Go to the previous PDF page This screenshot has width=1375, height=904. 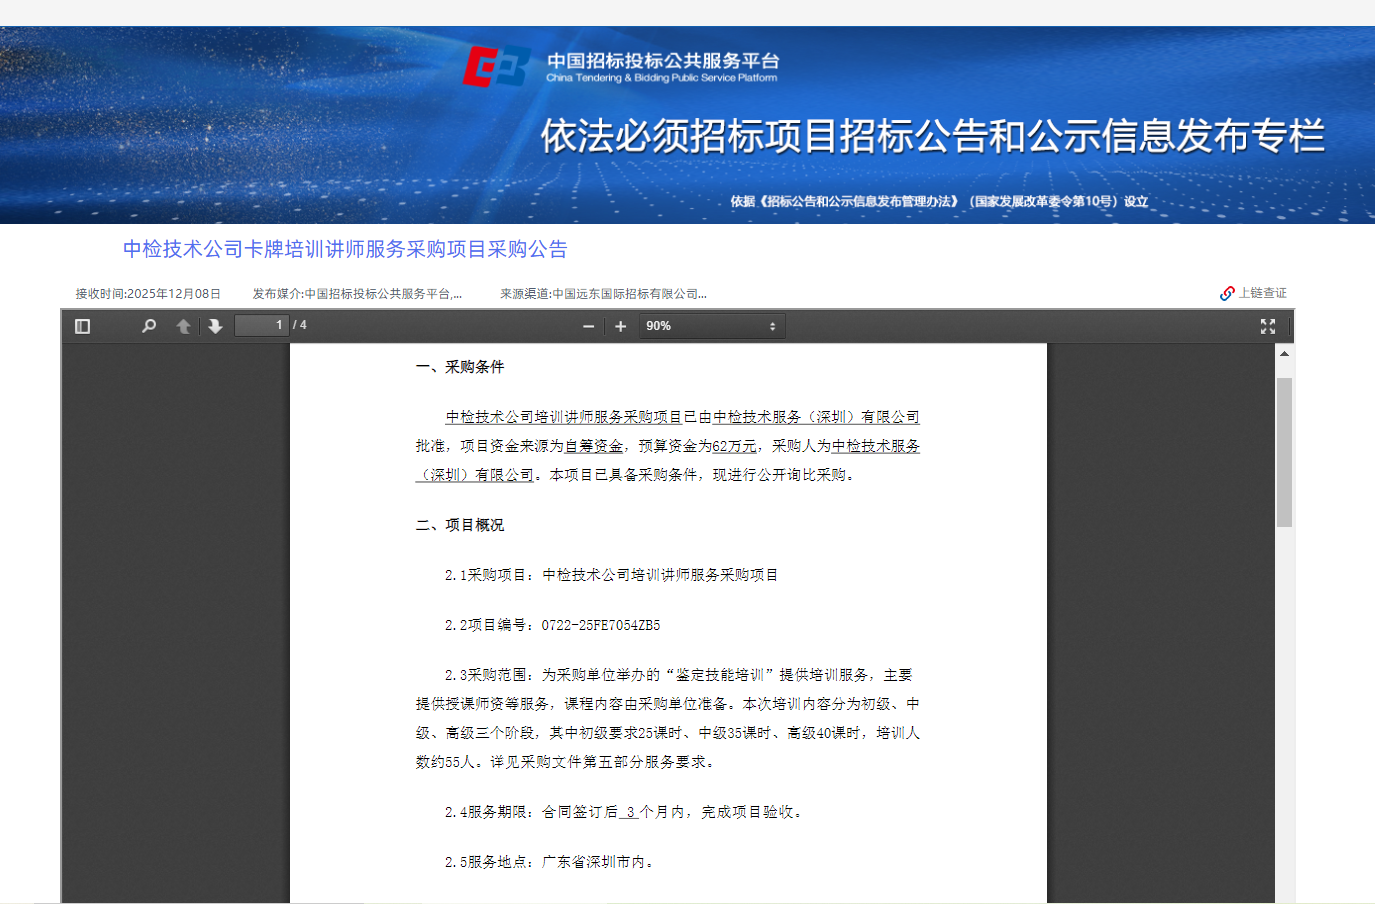tap(183, 326)
